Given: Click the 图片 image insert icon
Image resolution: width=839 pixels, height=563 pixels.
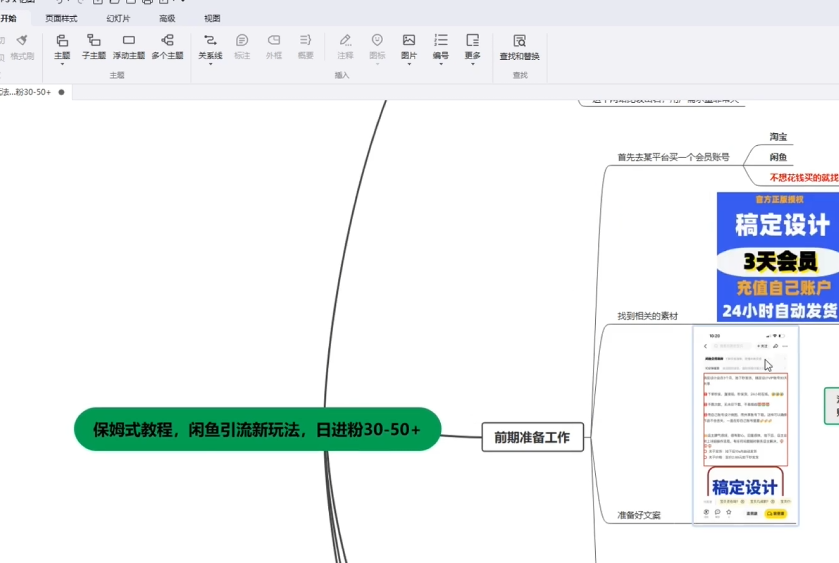Looking at the screenshot, I should [408, 42].
